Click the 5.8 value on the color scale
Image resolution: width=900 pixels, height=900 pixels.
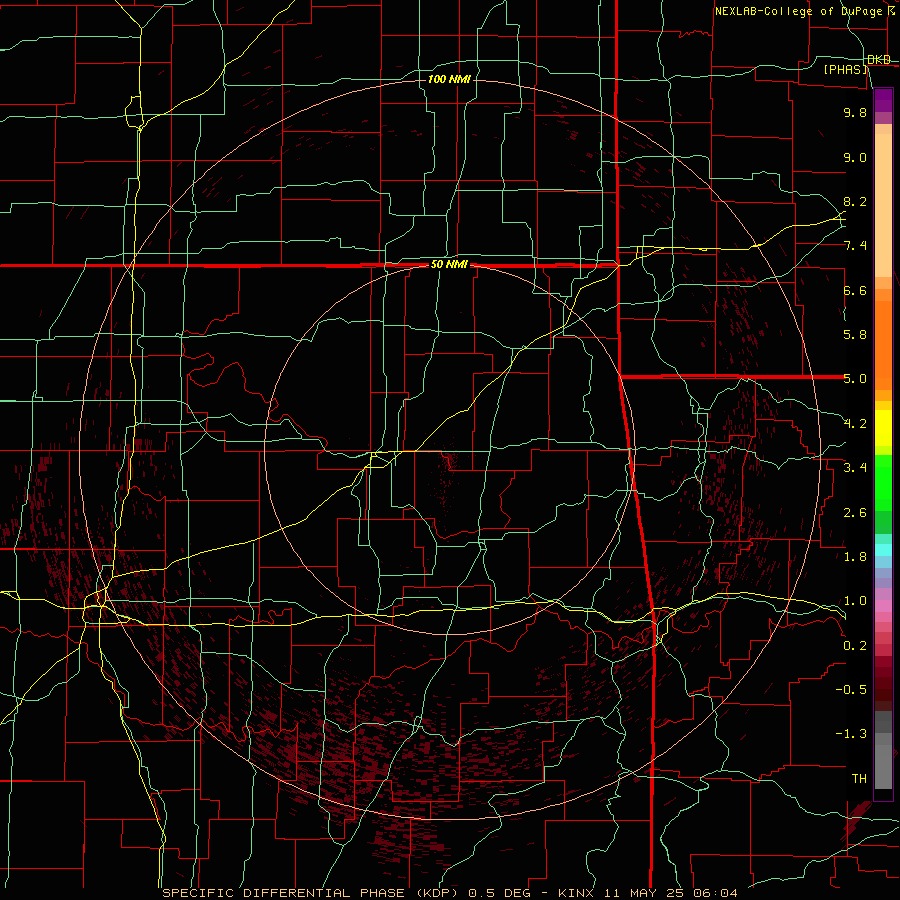(855, 335)
